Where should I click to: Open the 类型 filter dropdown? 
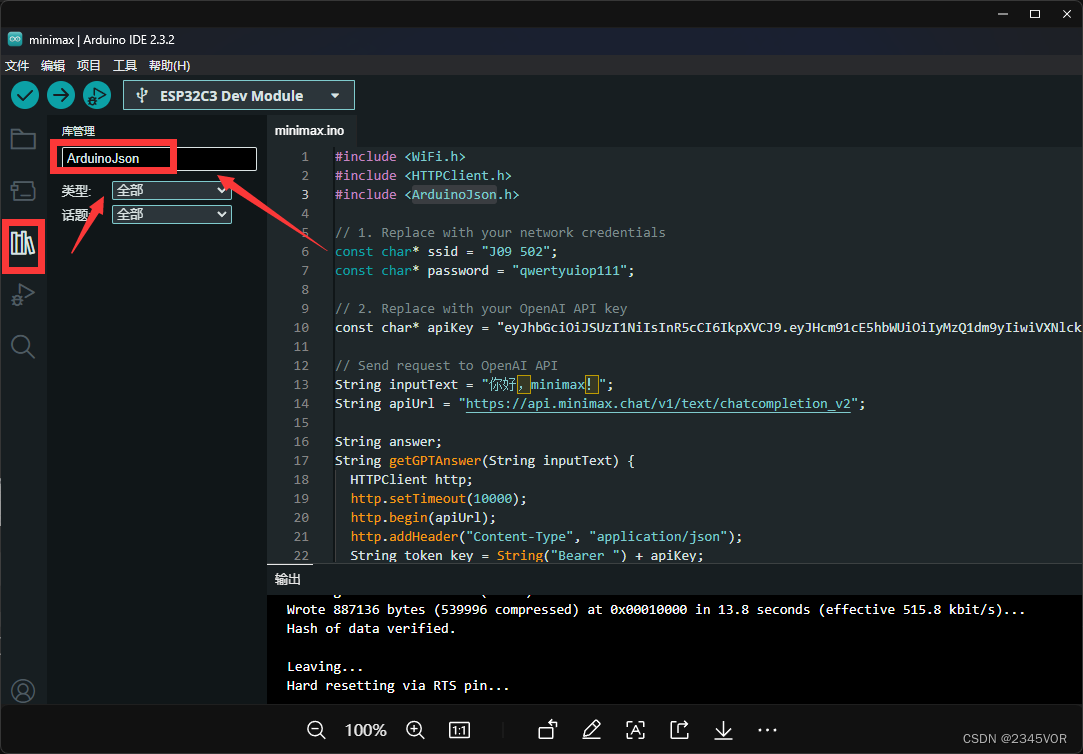click(x=171, y=190)
